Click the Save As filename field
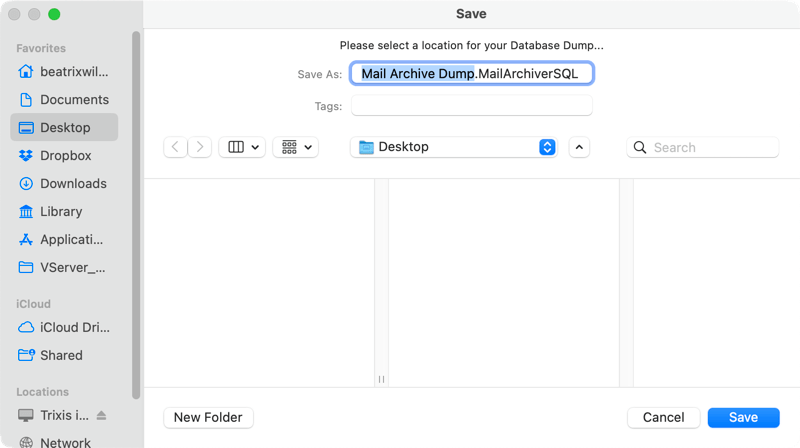Screen dimensions: 800x448 pyautogui.click(x=471, y=74)
